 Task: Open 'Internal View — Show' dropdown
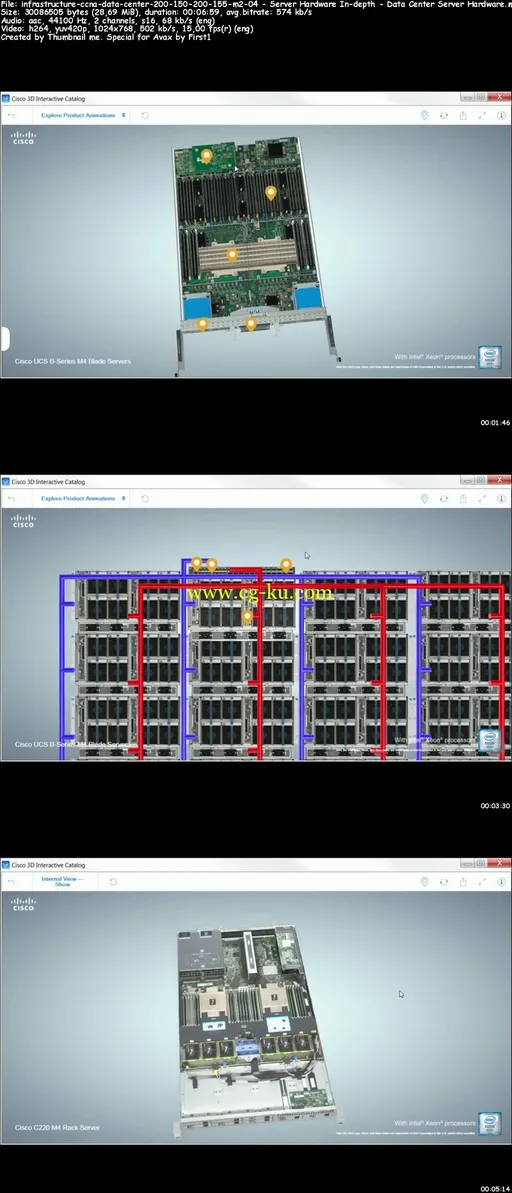pos(62,882)
